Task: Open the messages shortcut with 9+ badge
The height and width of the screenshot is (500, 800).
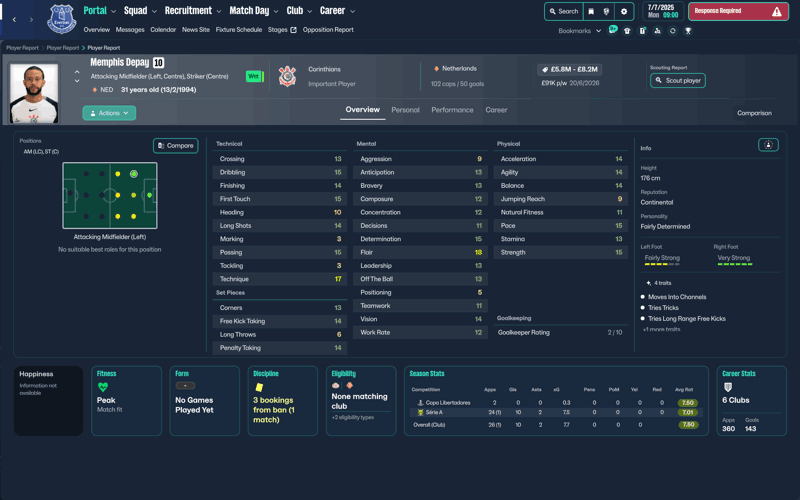Action: 612,30
